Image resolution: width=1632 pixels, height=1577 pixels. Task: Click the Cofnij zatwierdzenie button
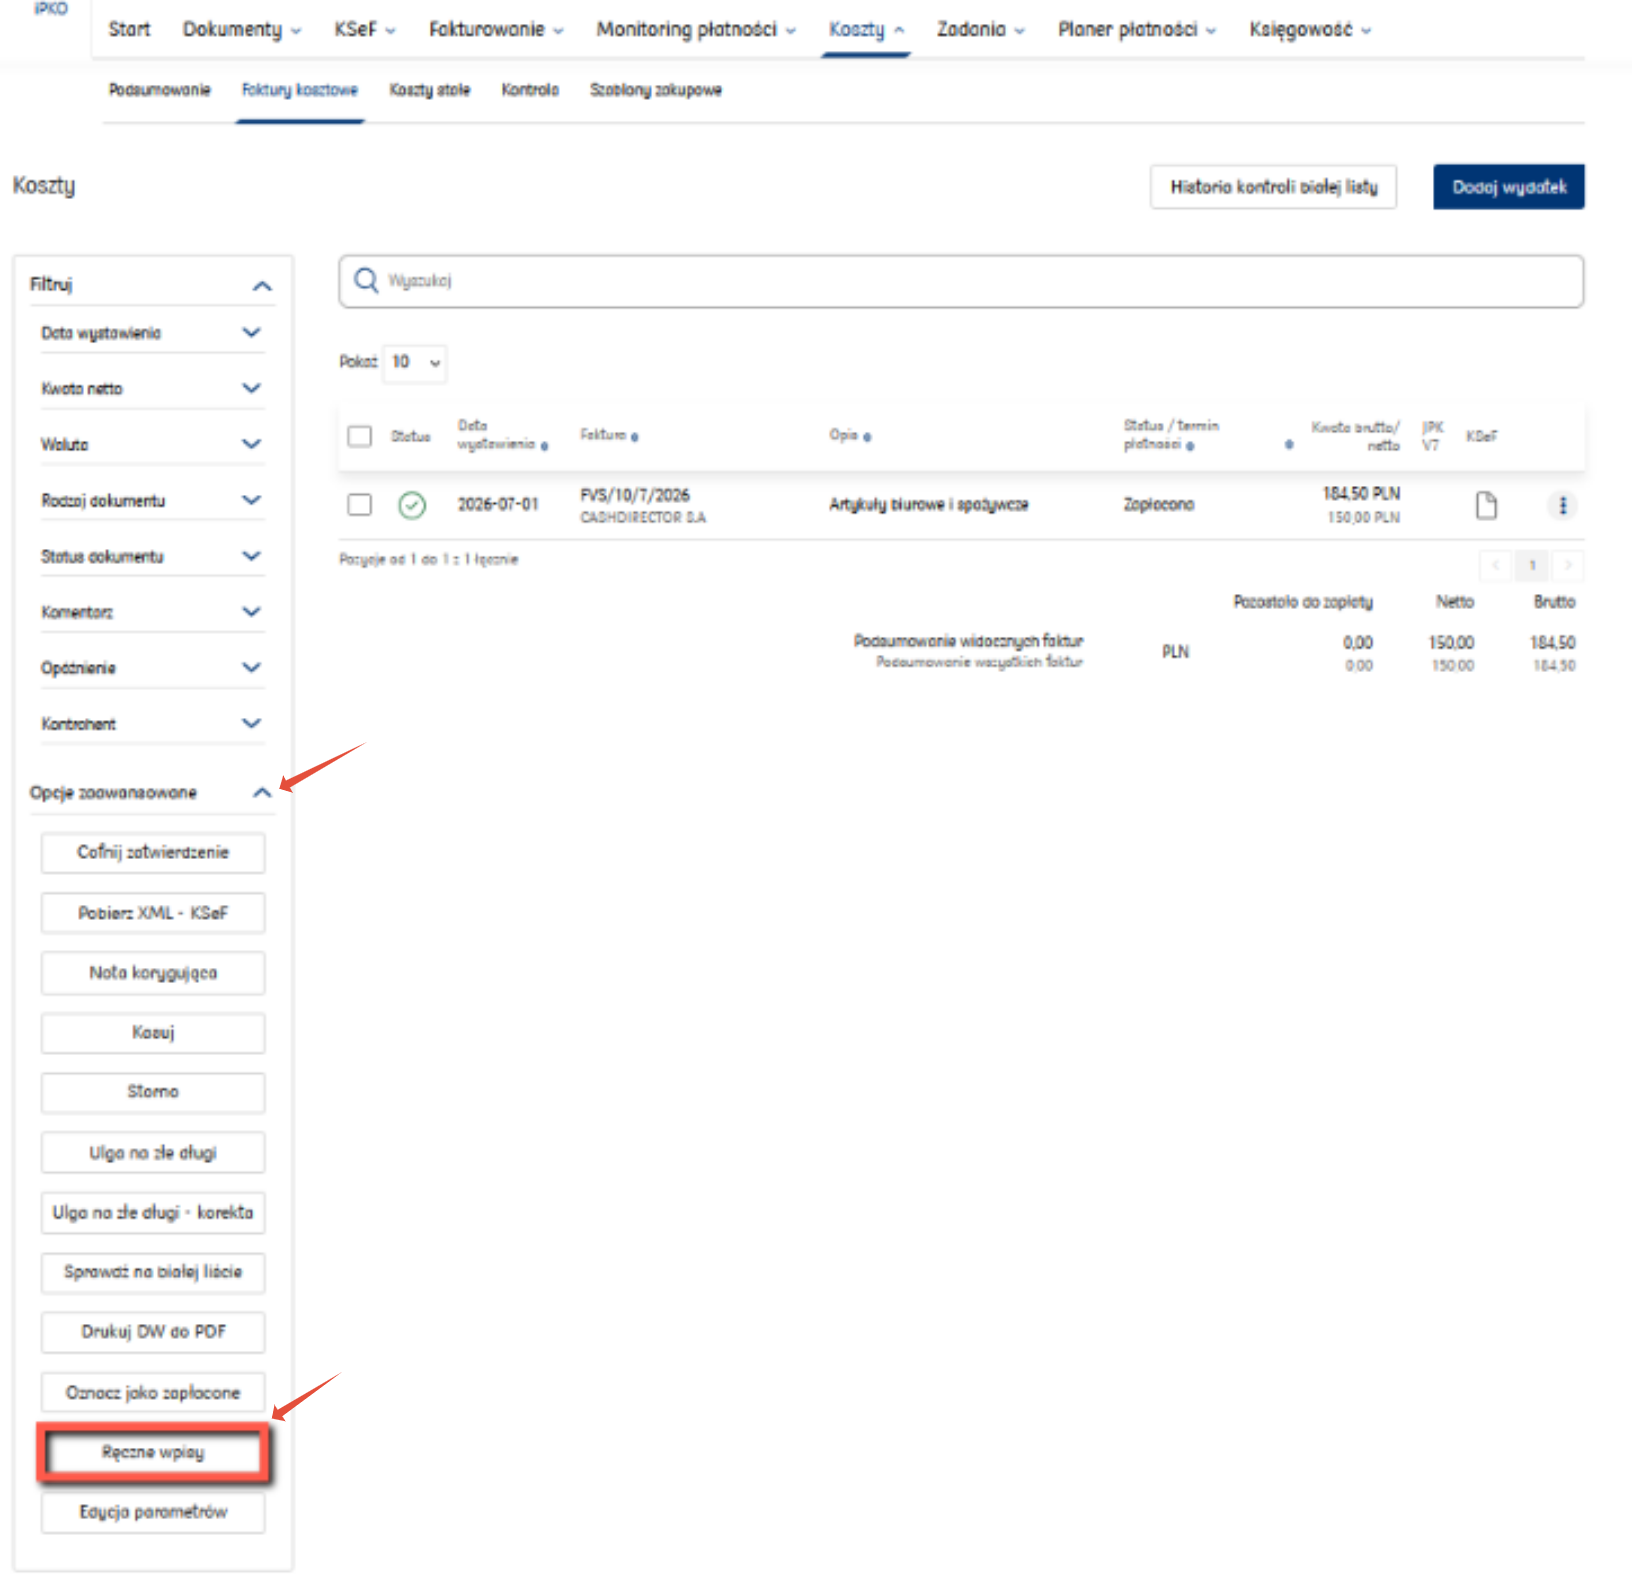click(153, 853)
